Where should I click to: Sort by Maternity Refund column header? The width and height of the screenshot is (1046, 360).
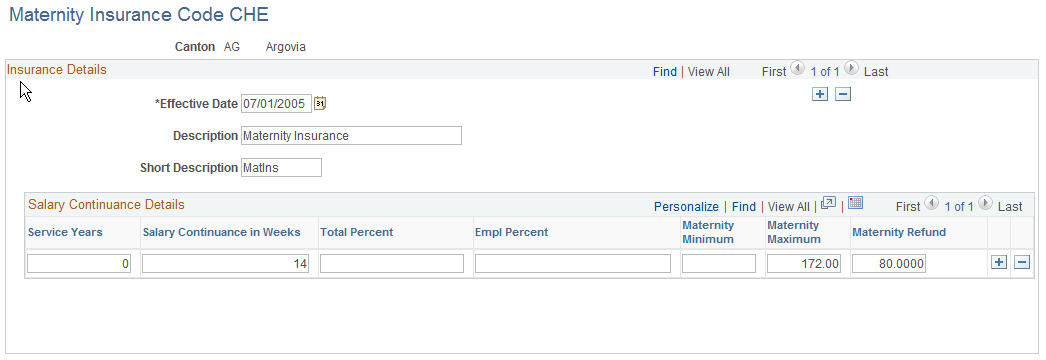click(x=899, y=232)
